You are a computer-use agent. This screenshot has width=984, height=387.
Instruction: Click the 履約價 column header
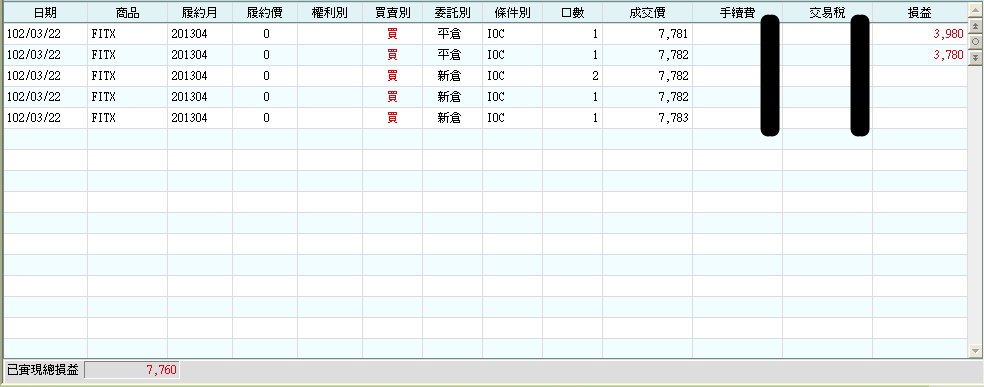(x=265, y=13)
